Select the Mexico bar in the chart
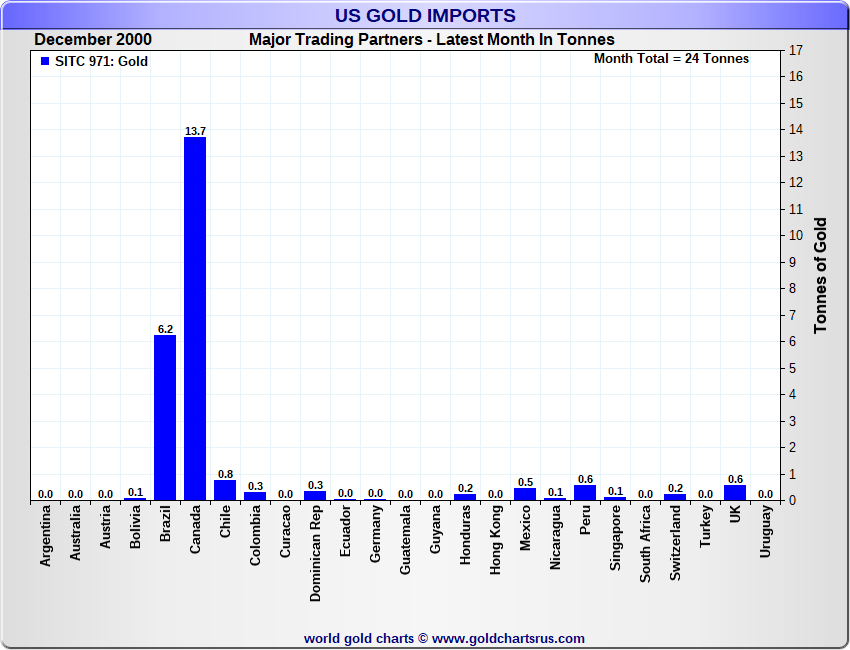850x650 pixels. click(525, 494)
